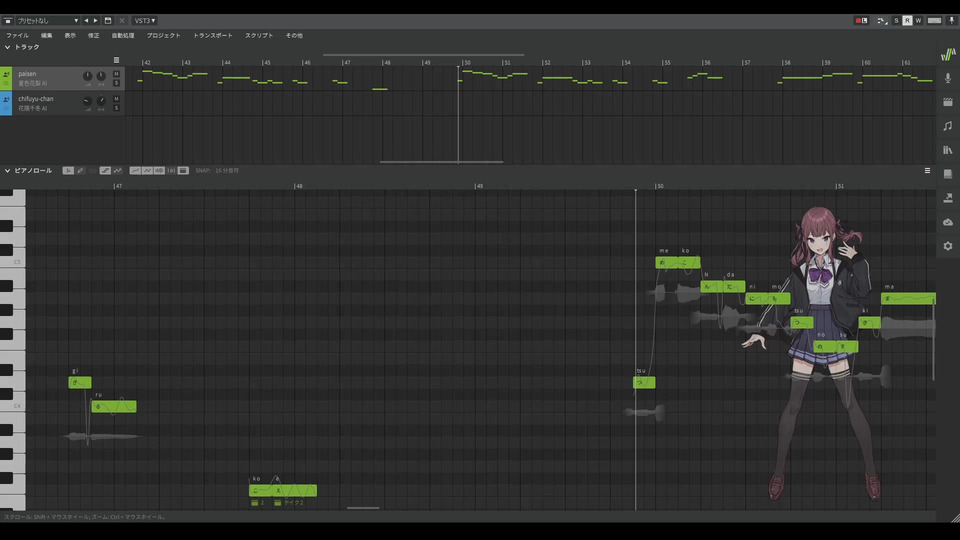This screenshot has height=540, width=960.
Task: Open the プリセットなし preset dropdown
Action: click(x=48, y=20)
